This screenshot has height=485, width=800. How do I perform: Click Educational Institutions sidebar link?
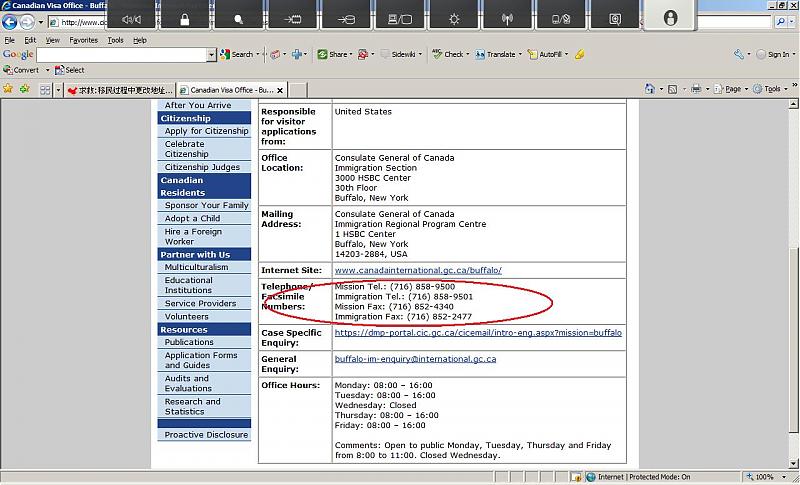(x=188, y=285)
